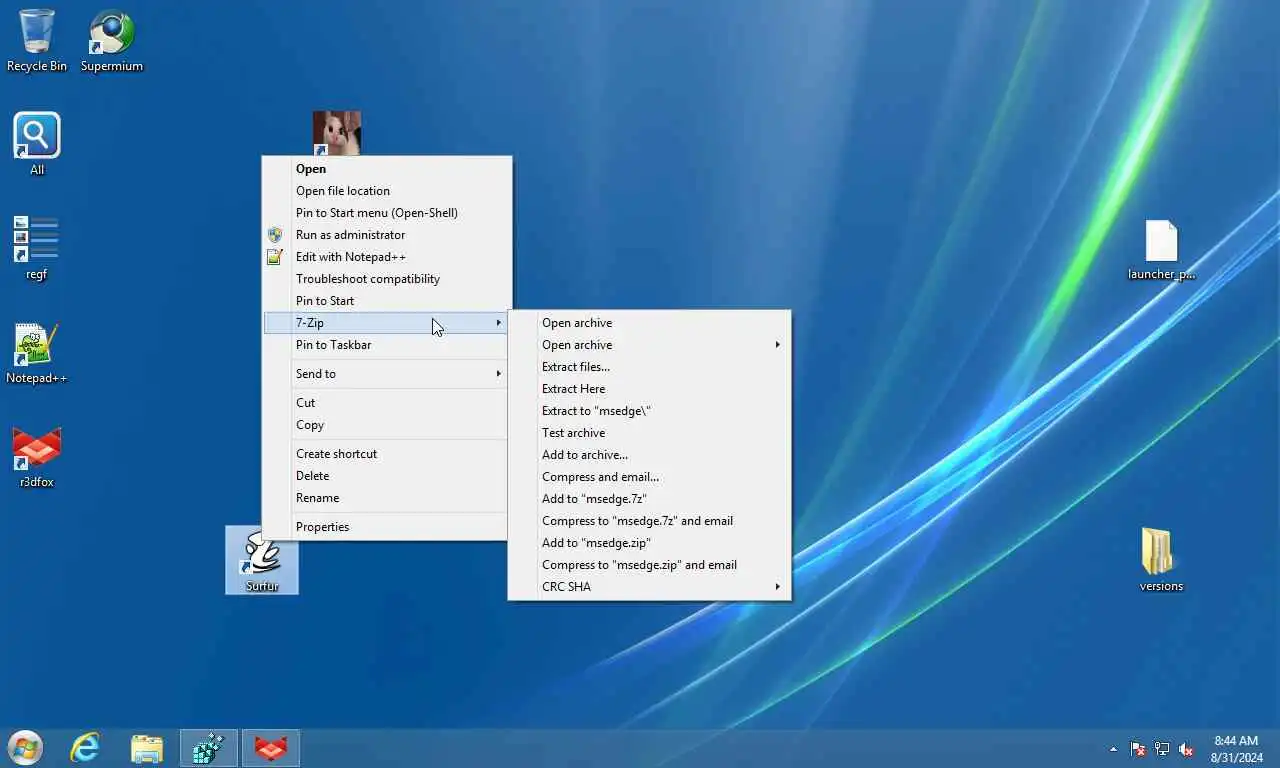
Task: Select the All search shortcut icon
Action: [x=37, y=143]
